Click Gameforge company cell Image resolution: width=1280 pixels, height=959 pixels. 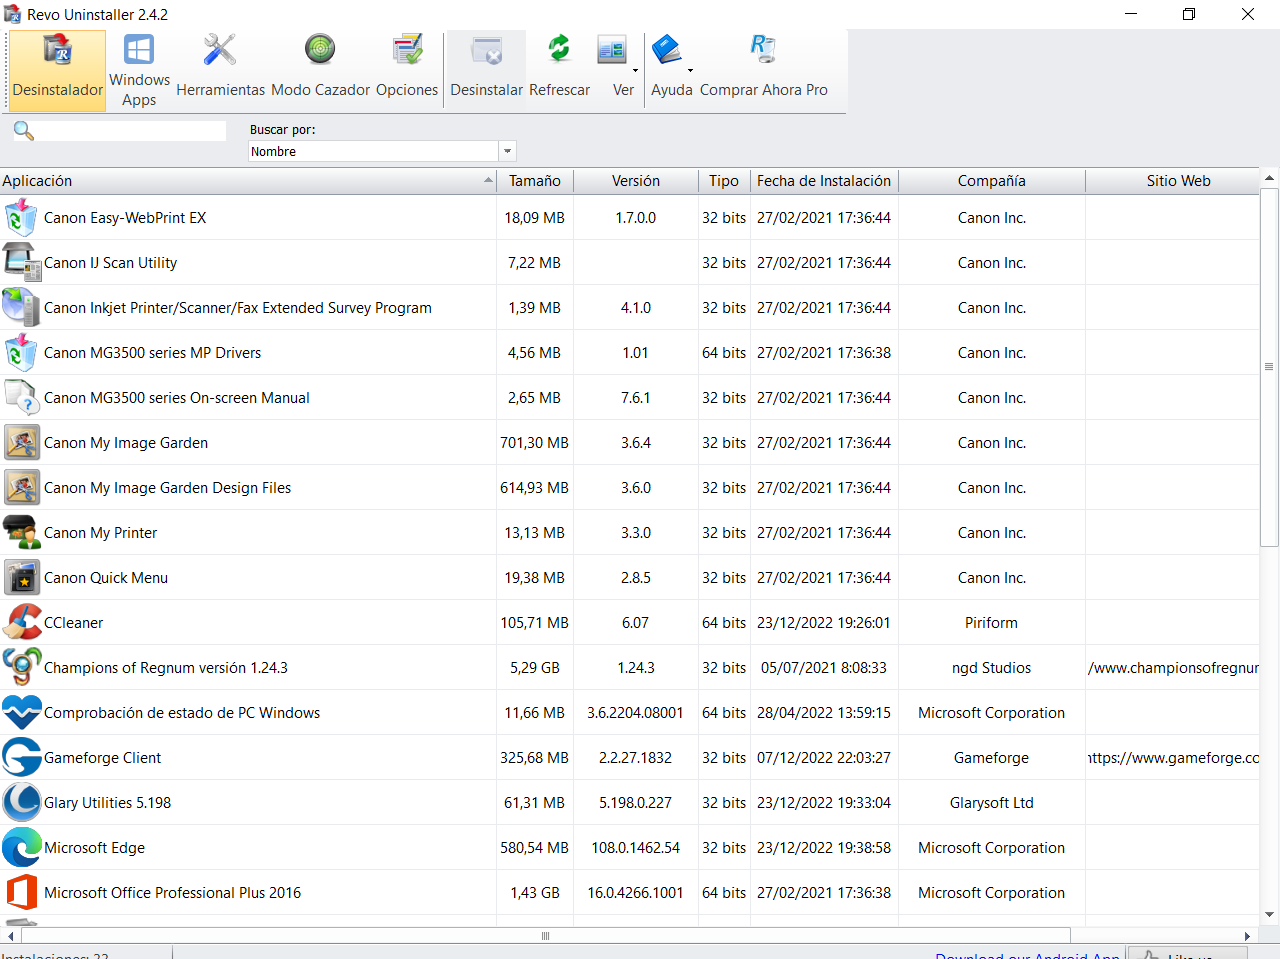click(991, 758)
